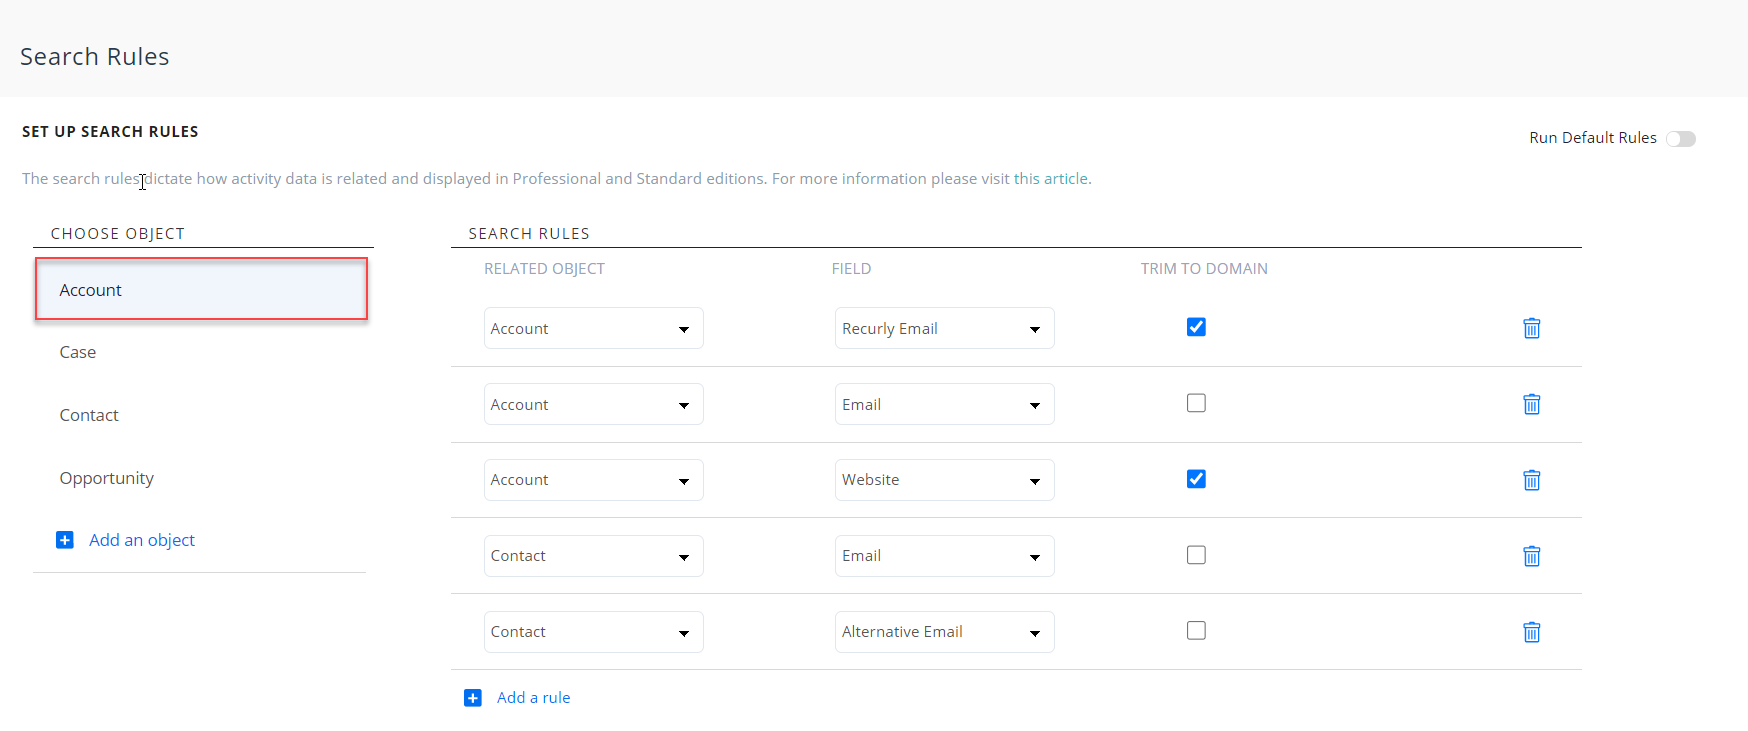Uncheck Trim to Domain for Recurly Email

coord(1196,327)
